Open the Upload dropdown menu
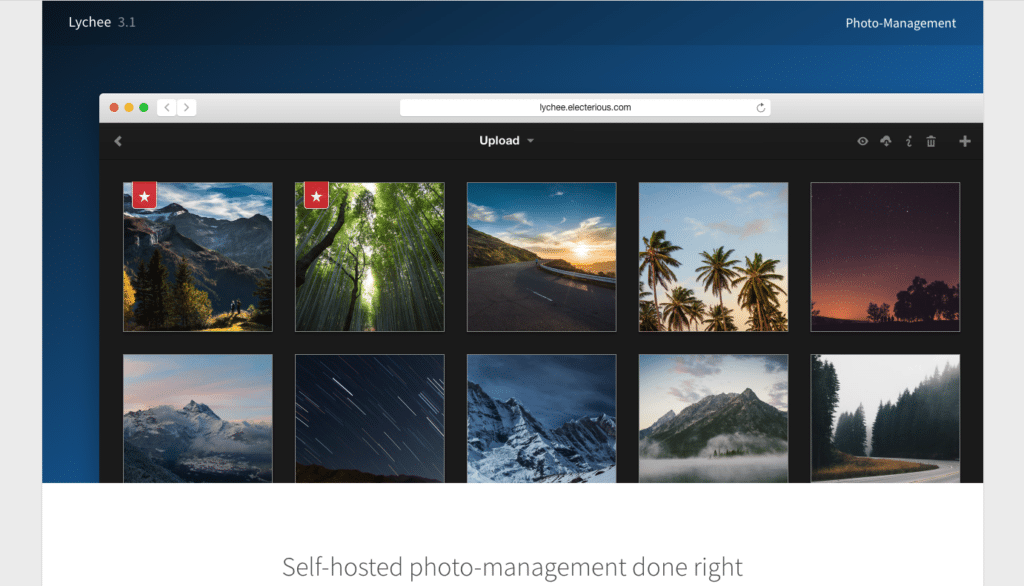The height and width of the screenshot is (586, 1024). pos(500,141)
